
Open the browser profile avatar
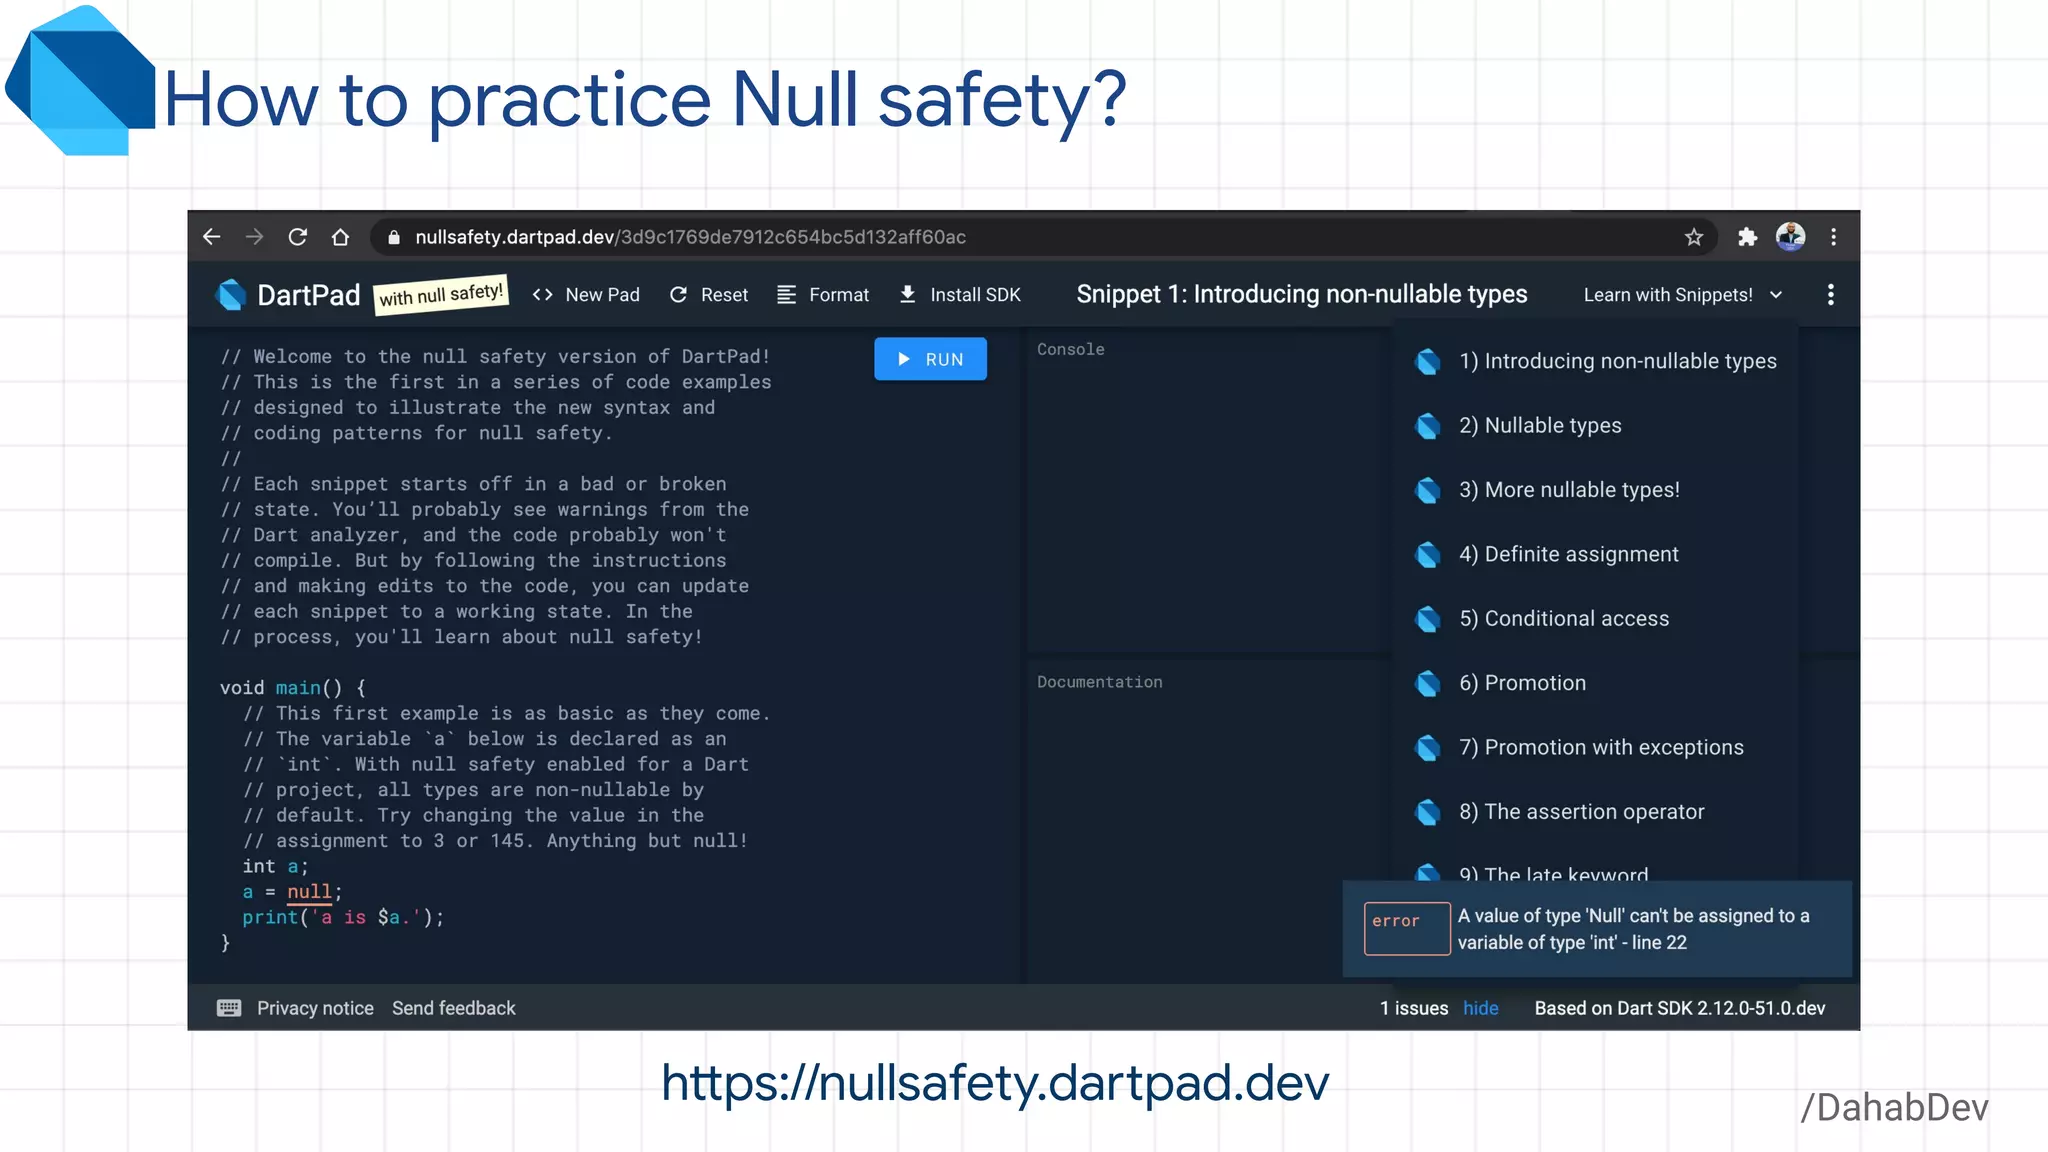[1790, 237]
